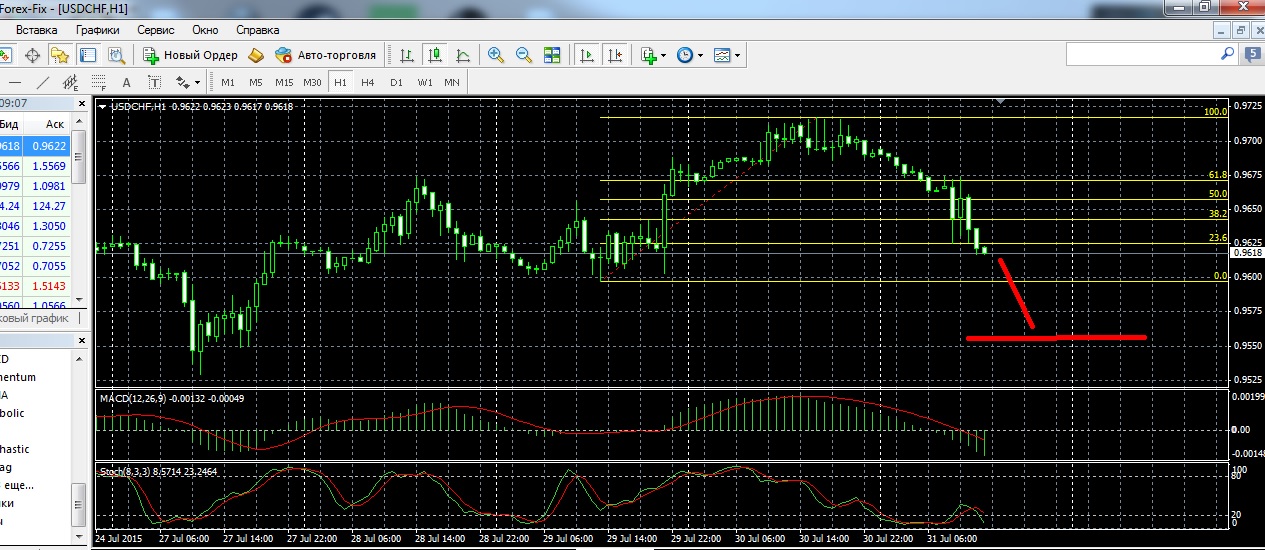This screenshot has height=550, width=1265.
Task: Toggle the chart shift button
Action: (x=614, y=55)
